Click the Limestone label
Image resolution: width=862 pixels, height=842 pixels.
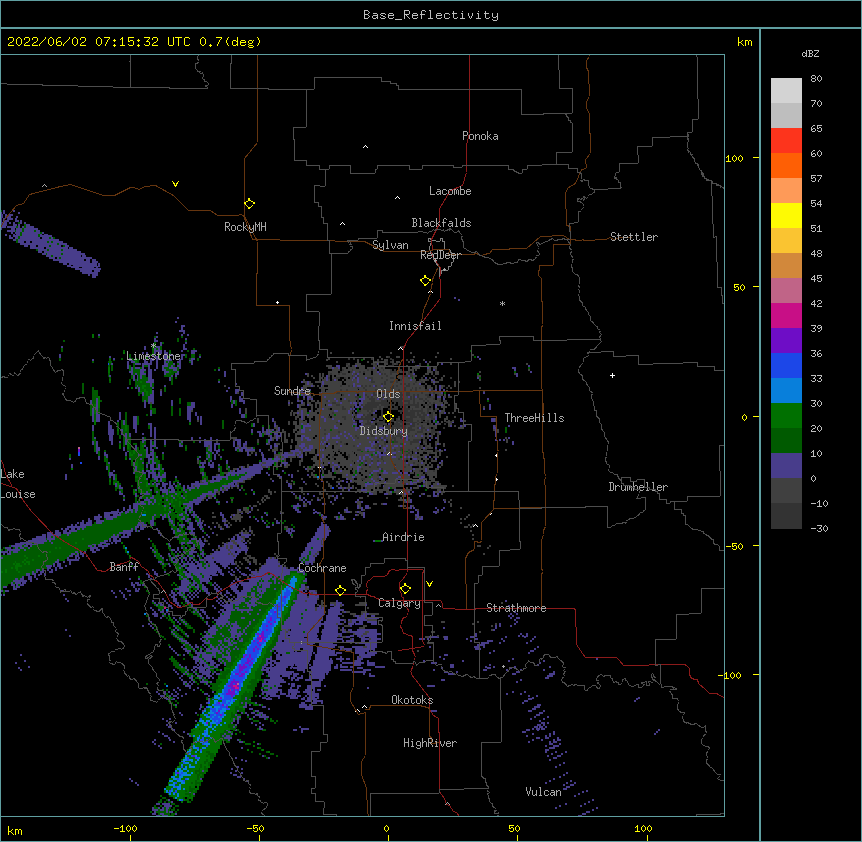click(x=153, y=356)
